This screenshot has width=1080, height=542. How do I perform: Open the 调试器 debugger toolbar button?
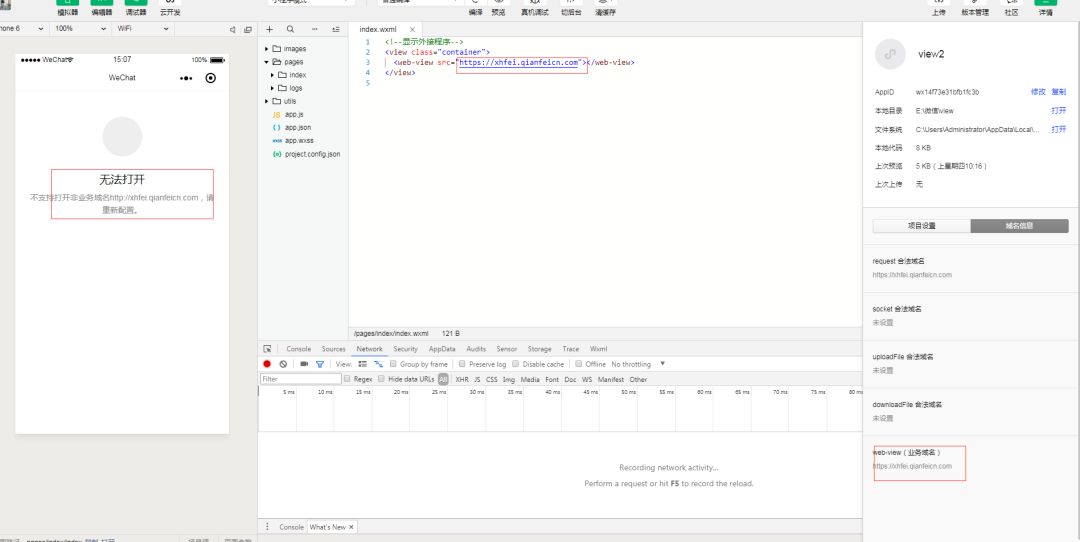(x=136, y=8)
